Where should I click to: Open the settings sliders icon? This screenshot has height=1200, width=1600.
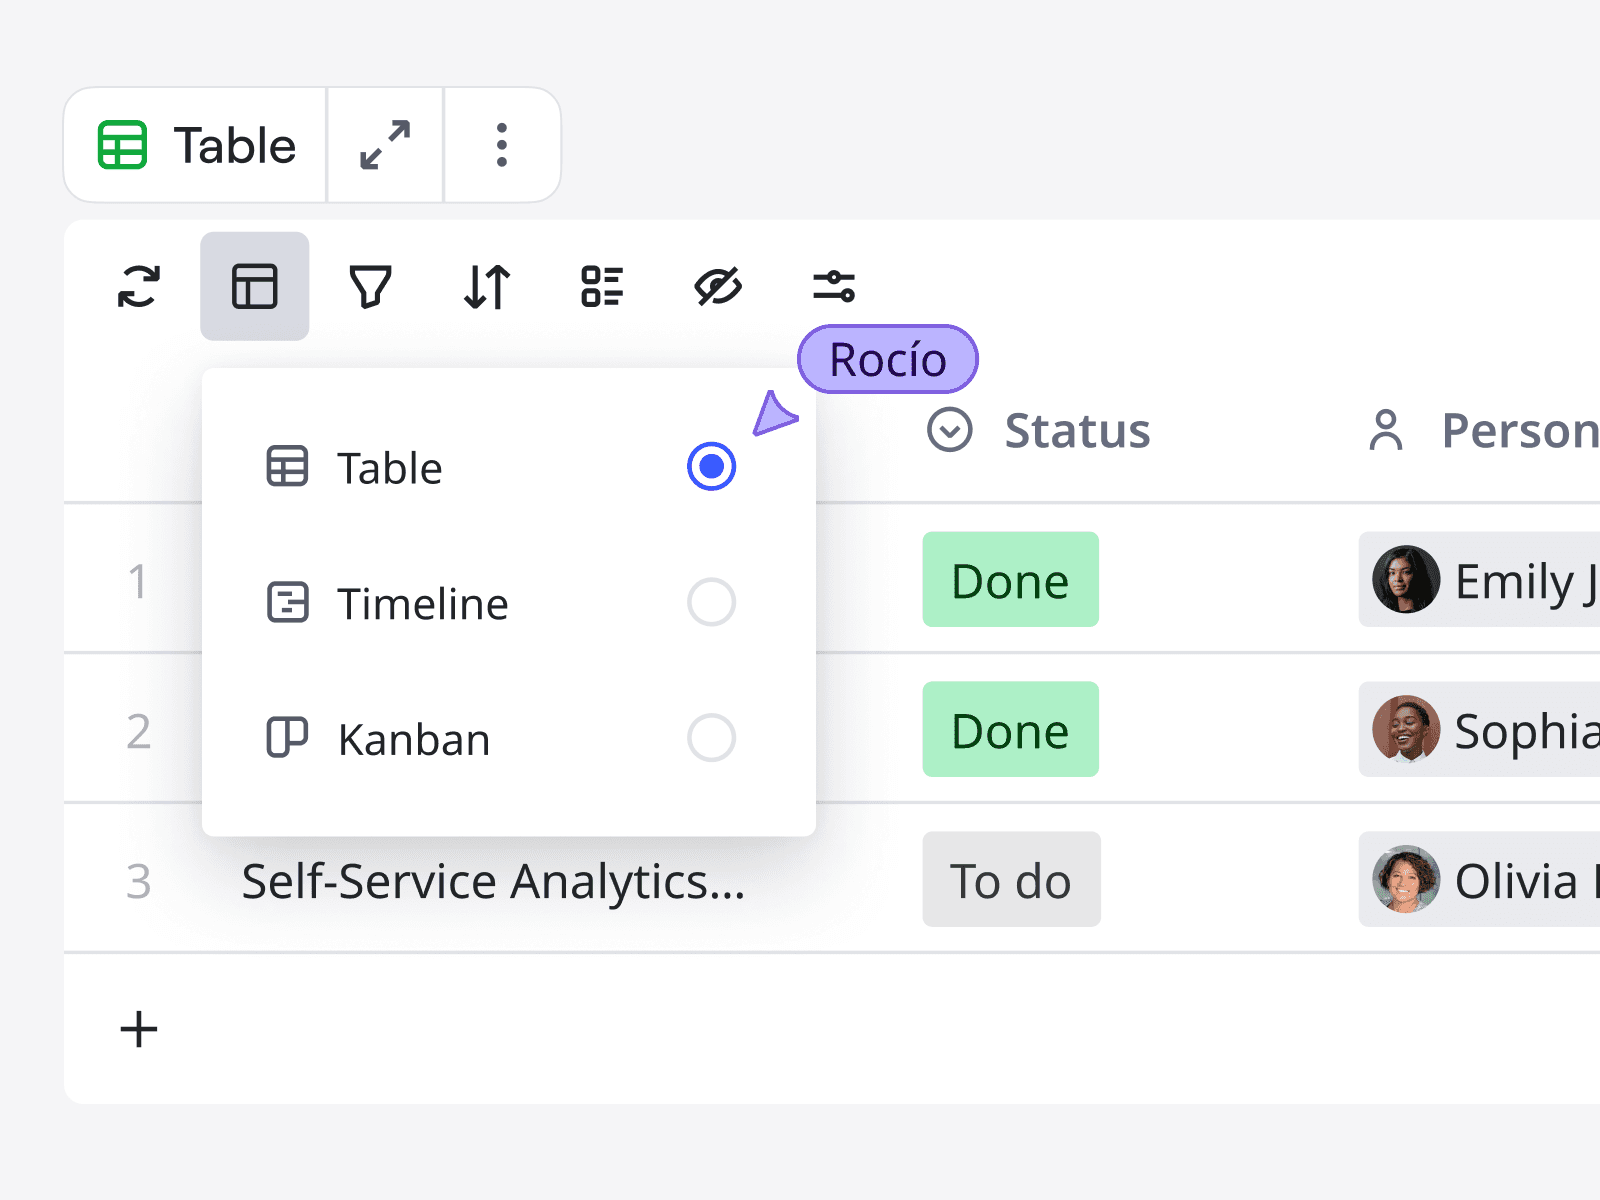(x=833, y=287)
